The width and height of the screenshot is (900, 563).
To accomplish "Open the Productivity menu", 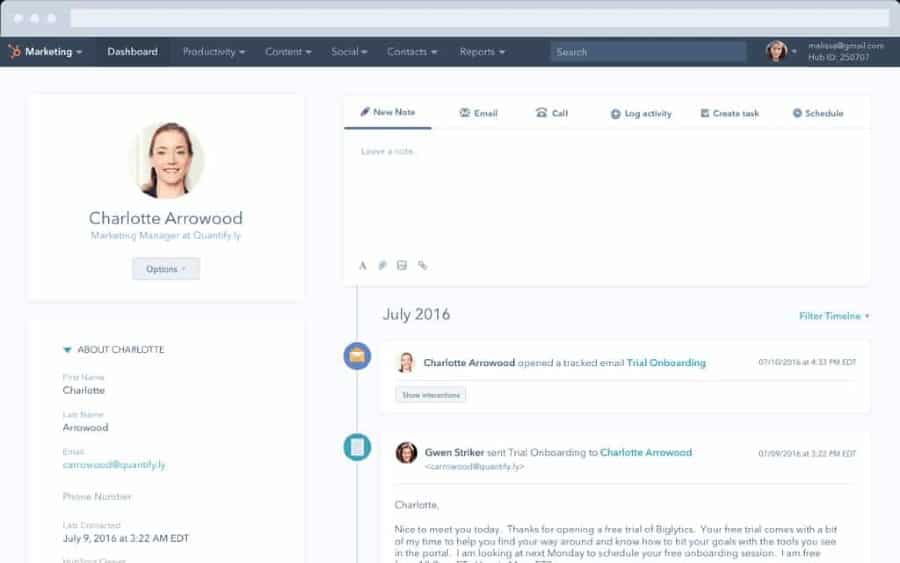I will click(x=214, y=52).
